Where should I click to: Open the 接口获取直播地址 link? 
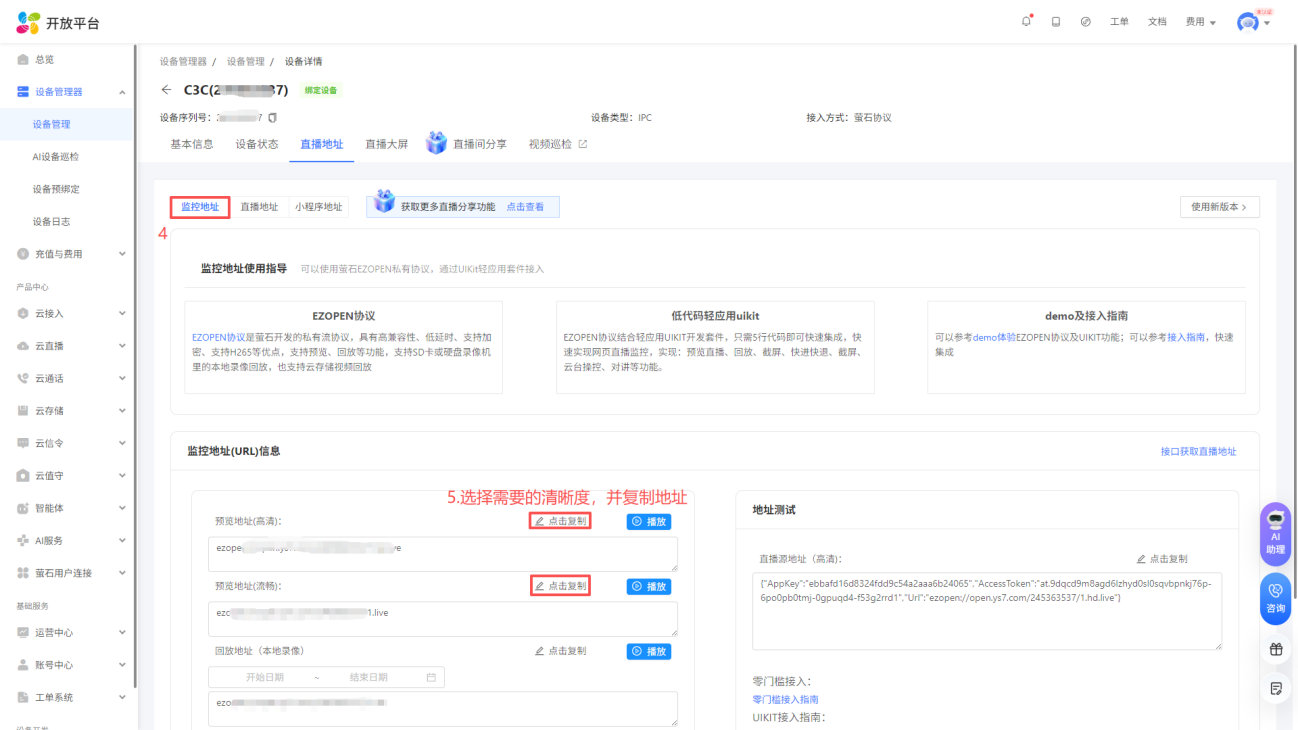point(1198,452)
